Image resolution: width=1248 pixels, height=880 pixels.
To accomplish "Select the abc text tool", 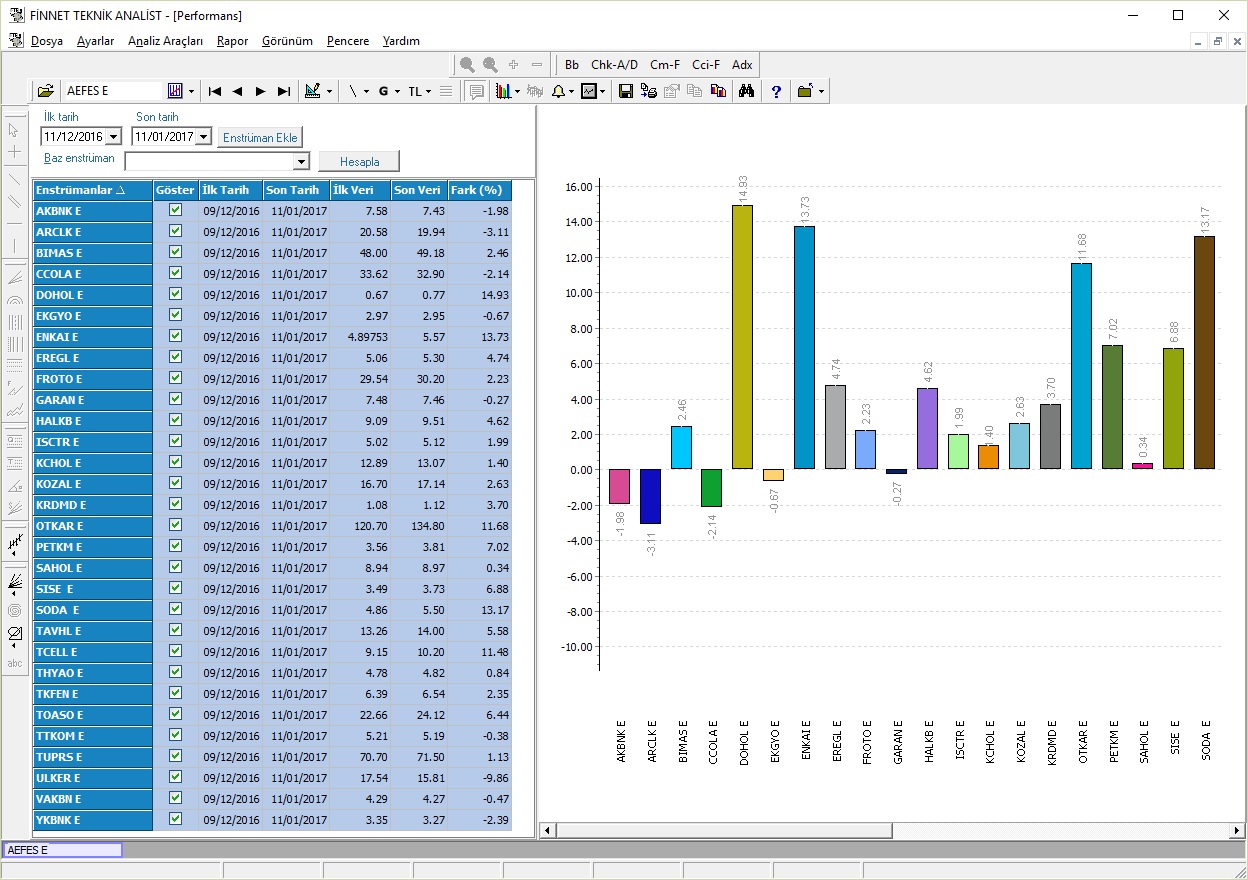I will (x=14, y=663).
